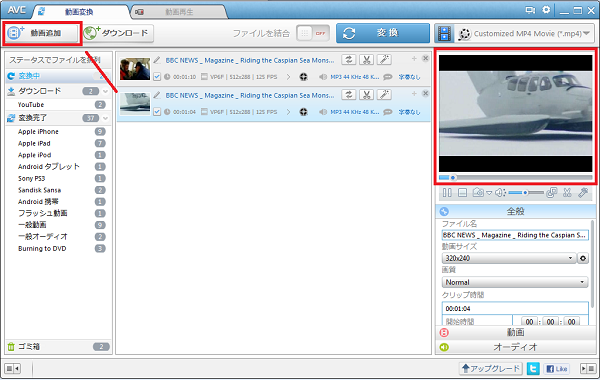Choose subtitle 字幕なし on first row
The image size is (600, 380).
click(x=409, y=77)
